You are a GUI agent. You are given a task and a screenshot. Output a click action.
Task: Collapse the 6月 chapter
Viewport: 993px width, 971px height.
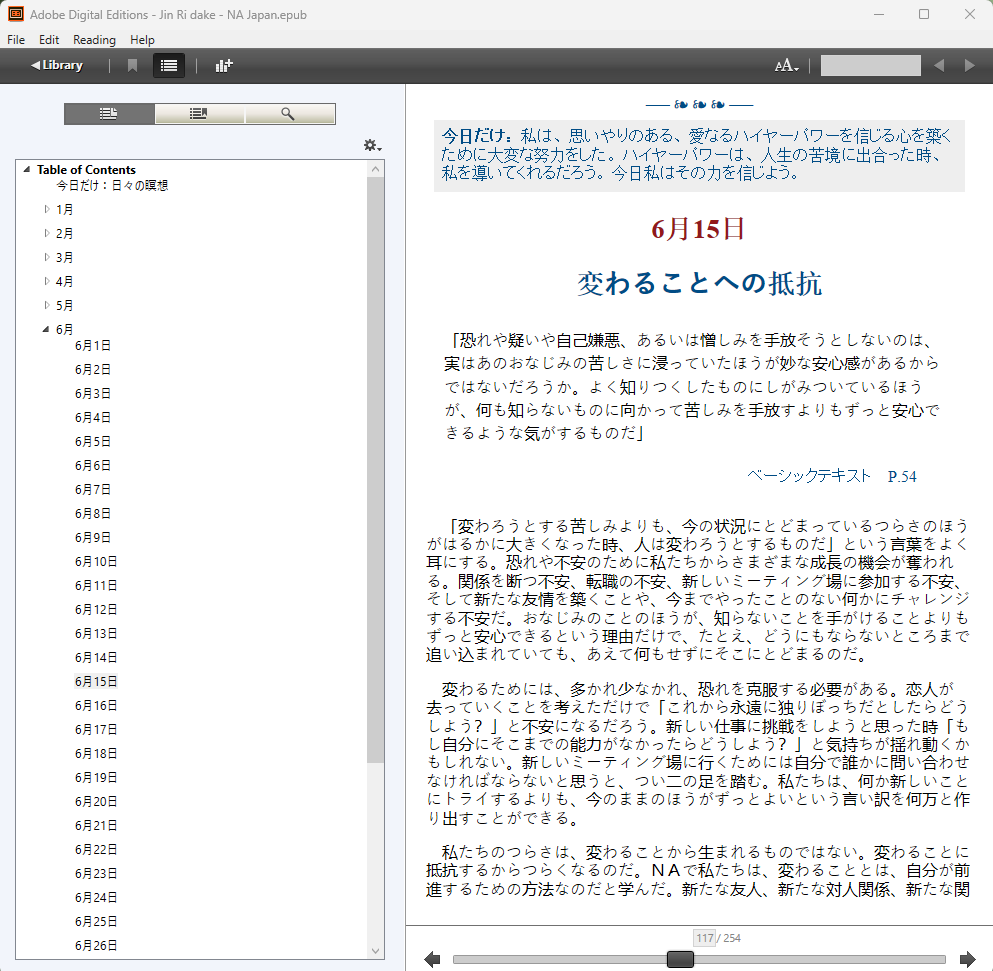(46, 329)
